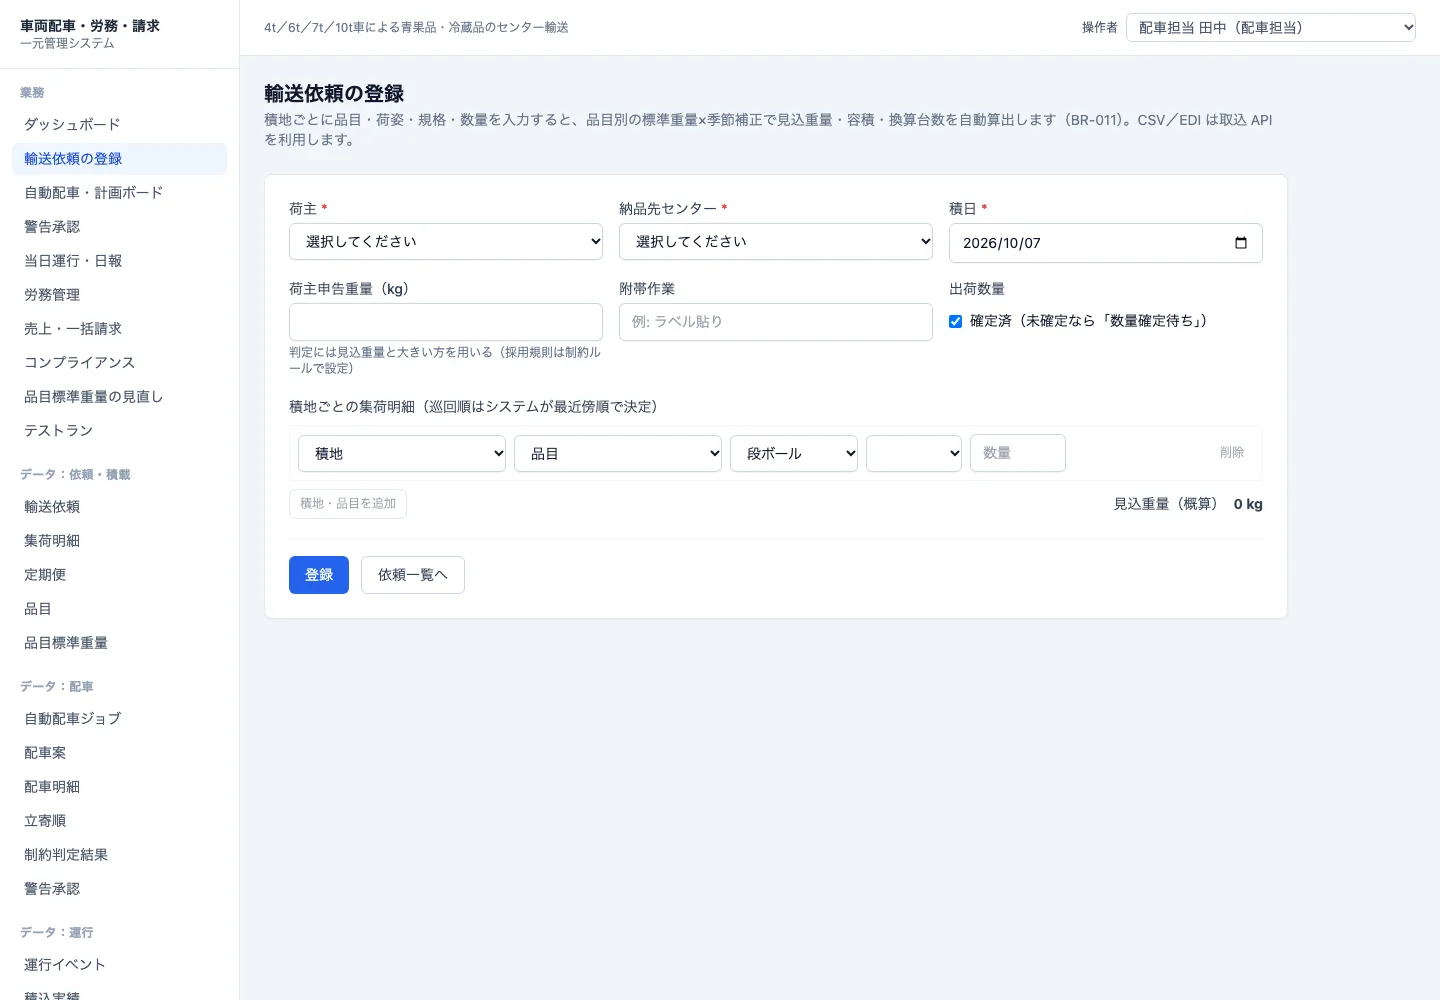Viewport: 1440px width, 1000px height.
Task: Open 運行イベント in the sidebar
Action: click(x=120, y=965)
